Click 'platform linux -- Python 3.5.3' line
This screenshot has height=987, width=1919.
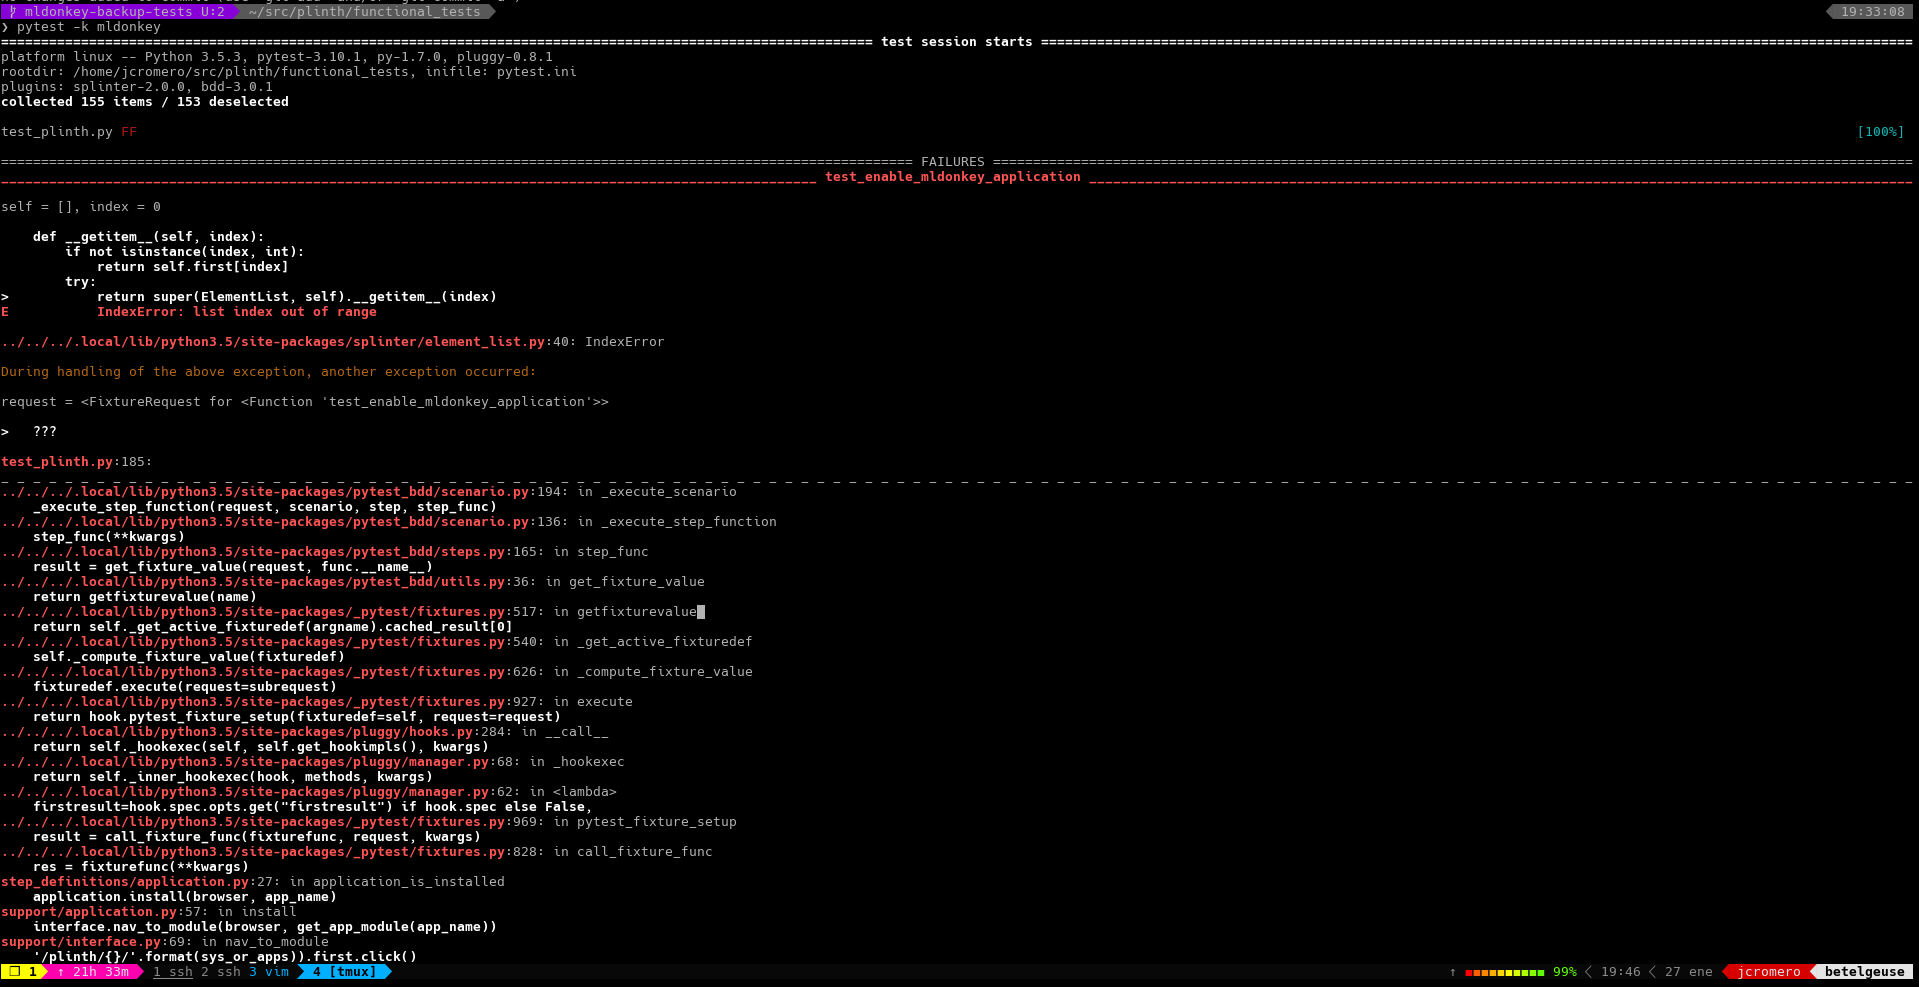277,57
